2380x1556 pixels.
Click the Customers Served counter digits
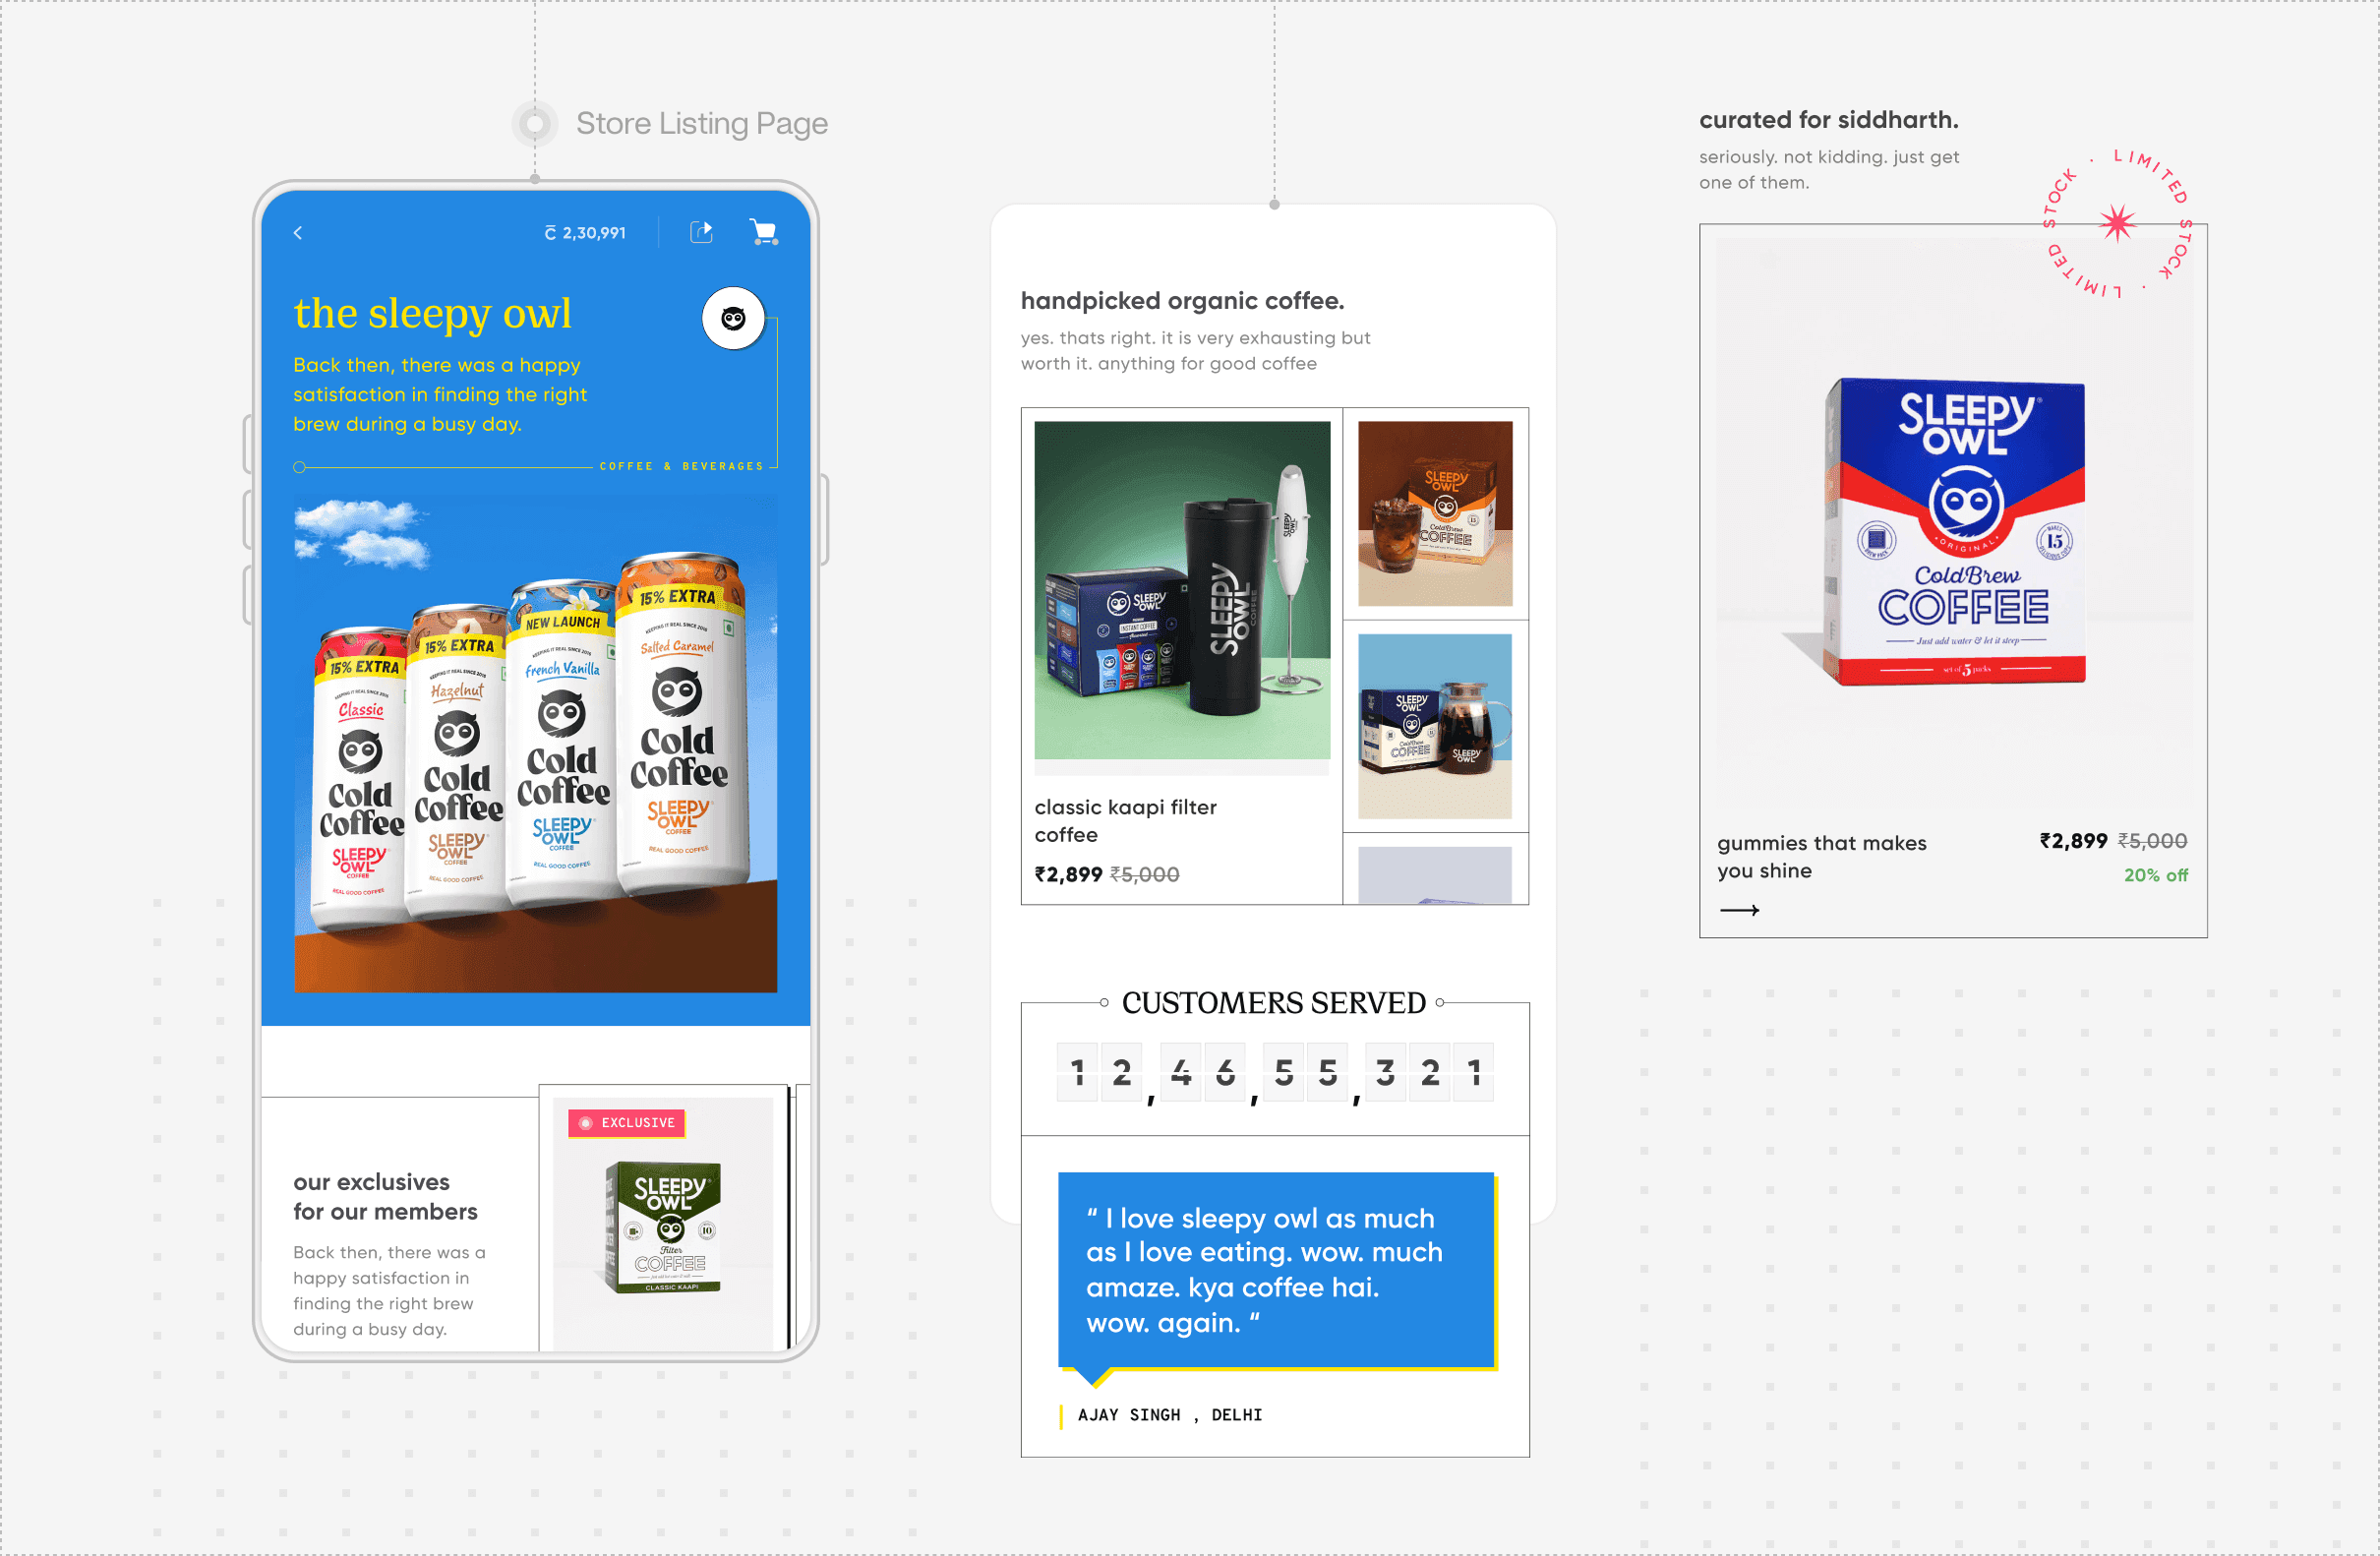pyautogui.click(x=1275, y=1073)
